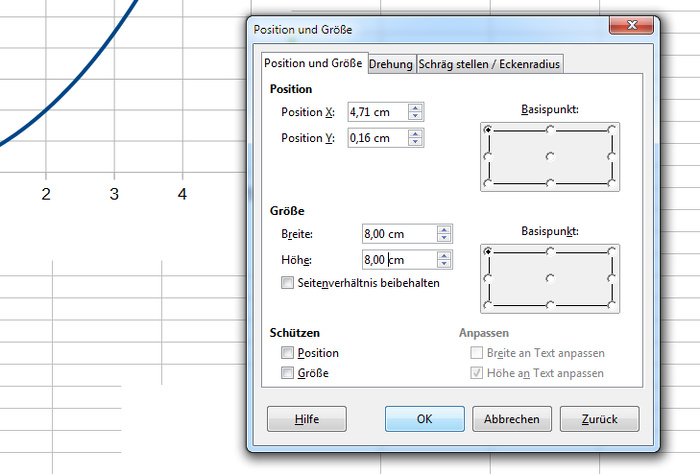Decrease Höhe with the down arrow
The width and height of the screenshot is (700, 474).
(444, 264)
